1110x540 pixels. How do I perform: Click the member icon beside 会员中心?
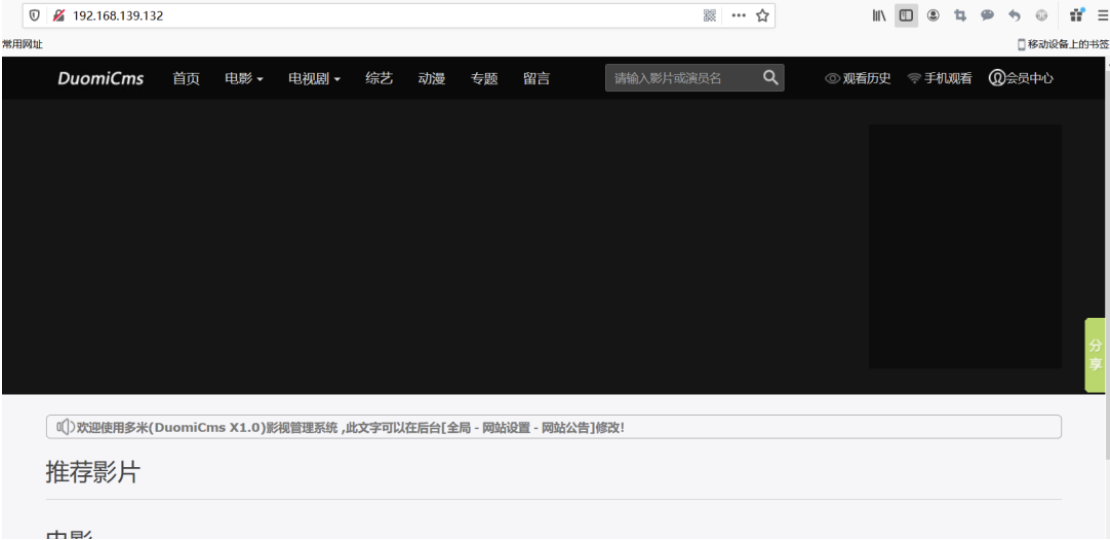pyautogui.click(x=997, y=78)
